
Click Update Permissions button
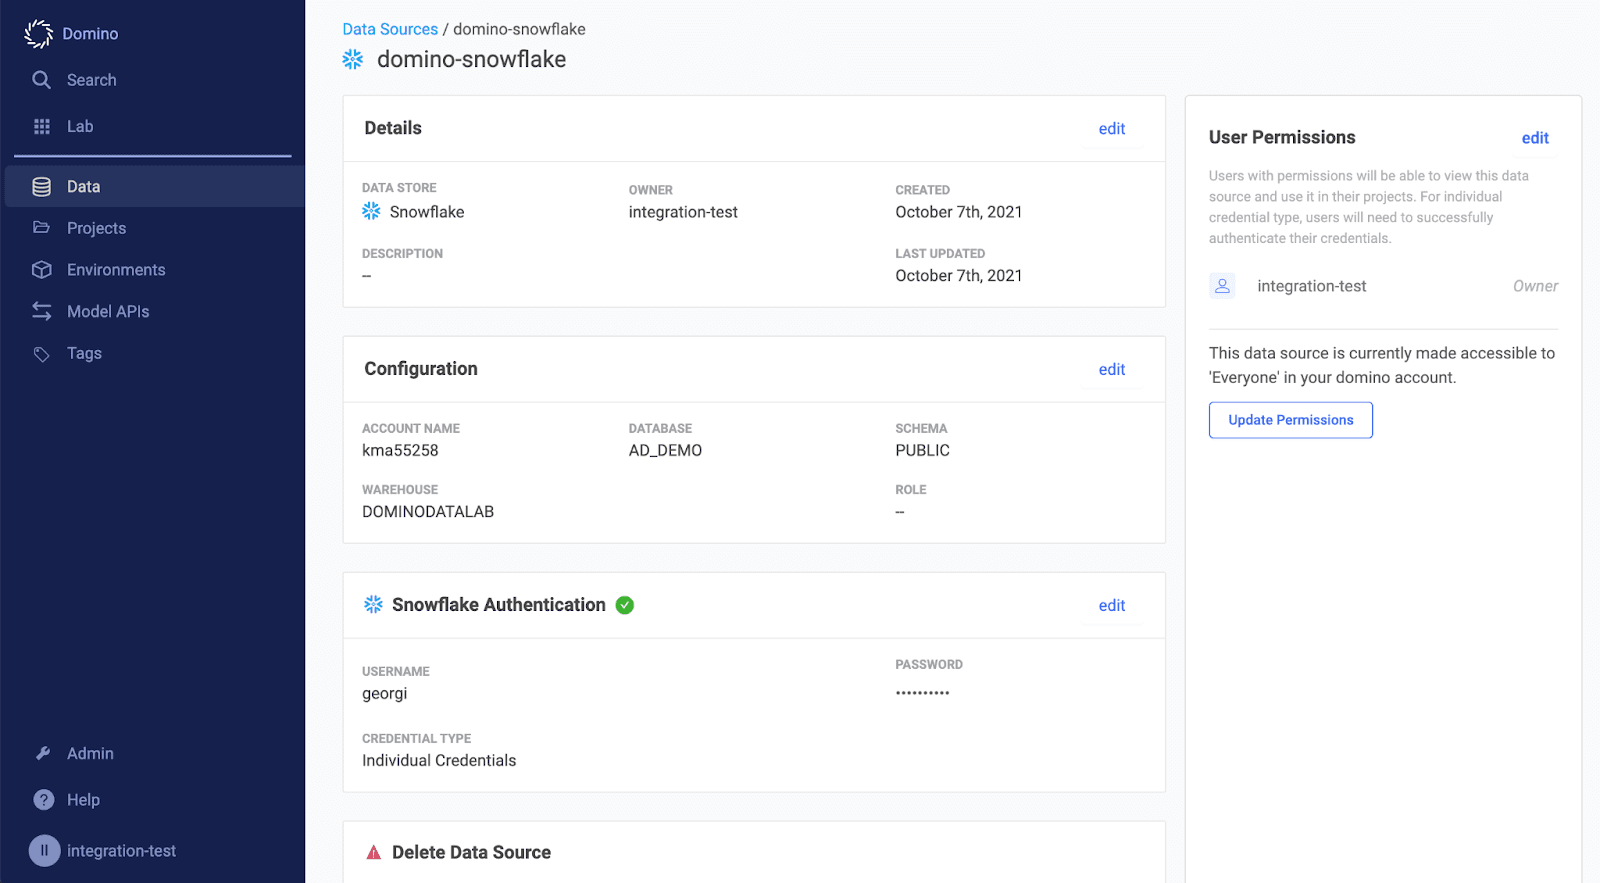tap(1291, 420)
